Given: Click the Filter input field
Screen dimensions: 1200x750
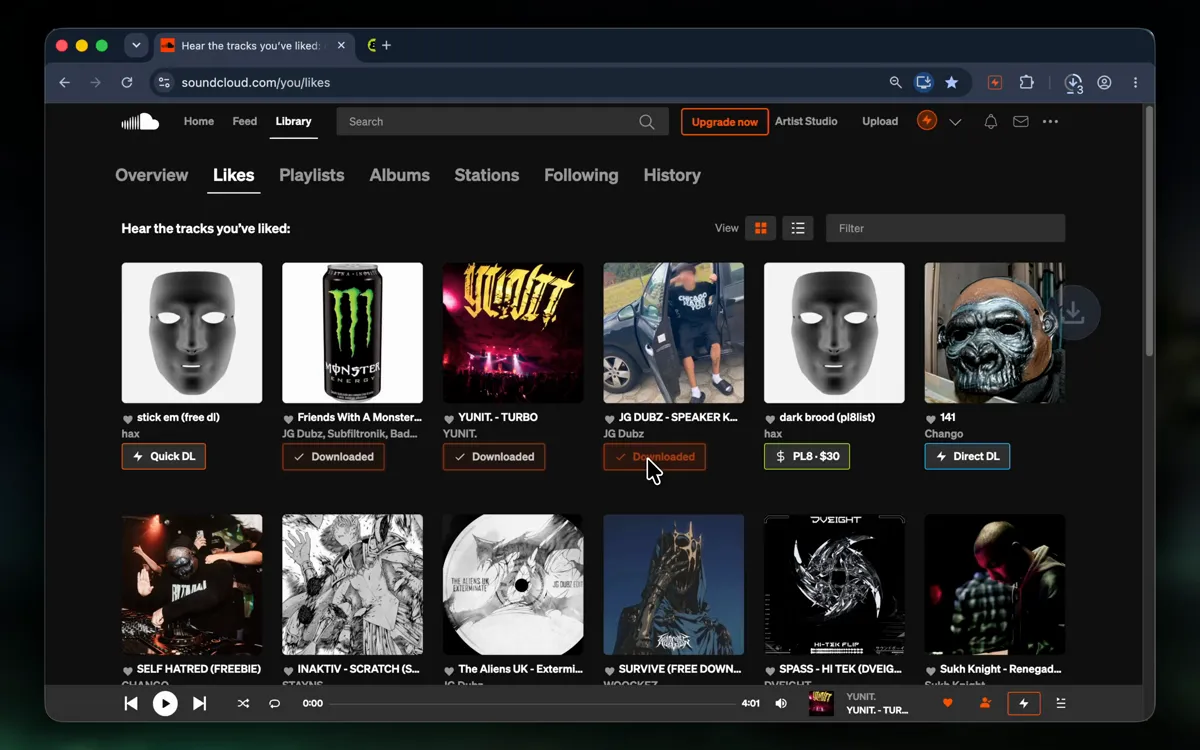Looking at the screenshot, I should point(945,228).
